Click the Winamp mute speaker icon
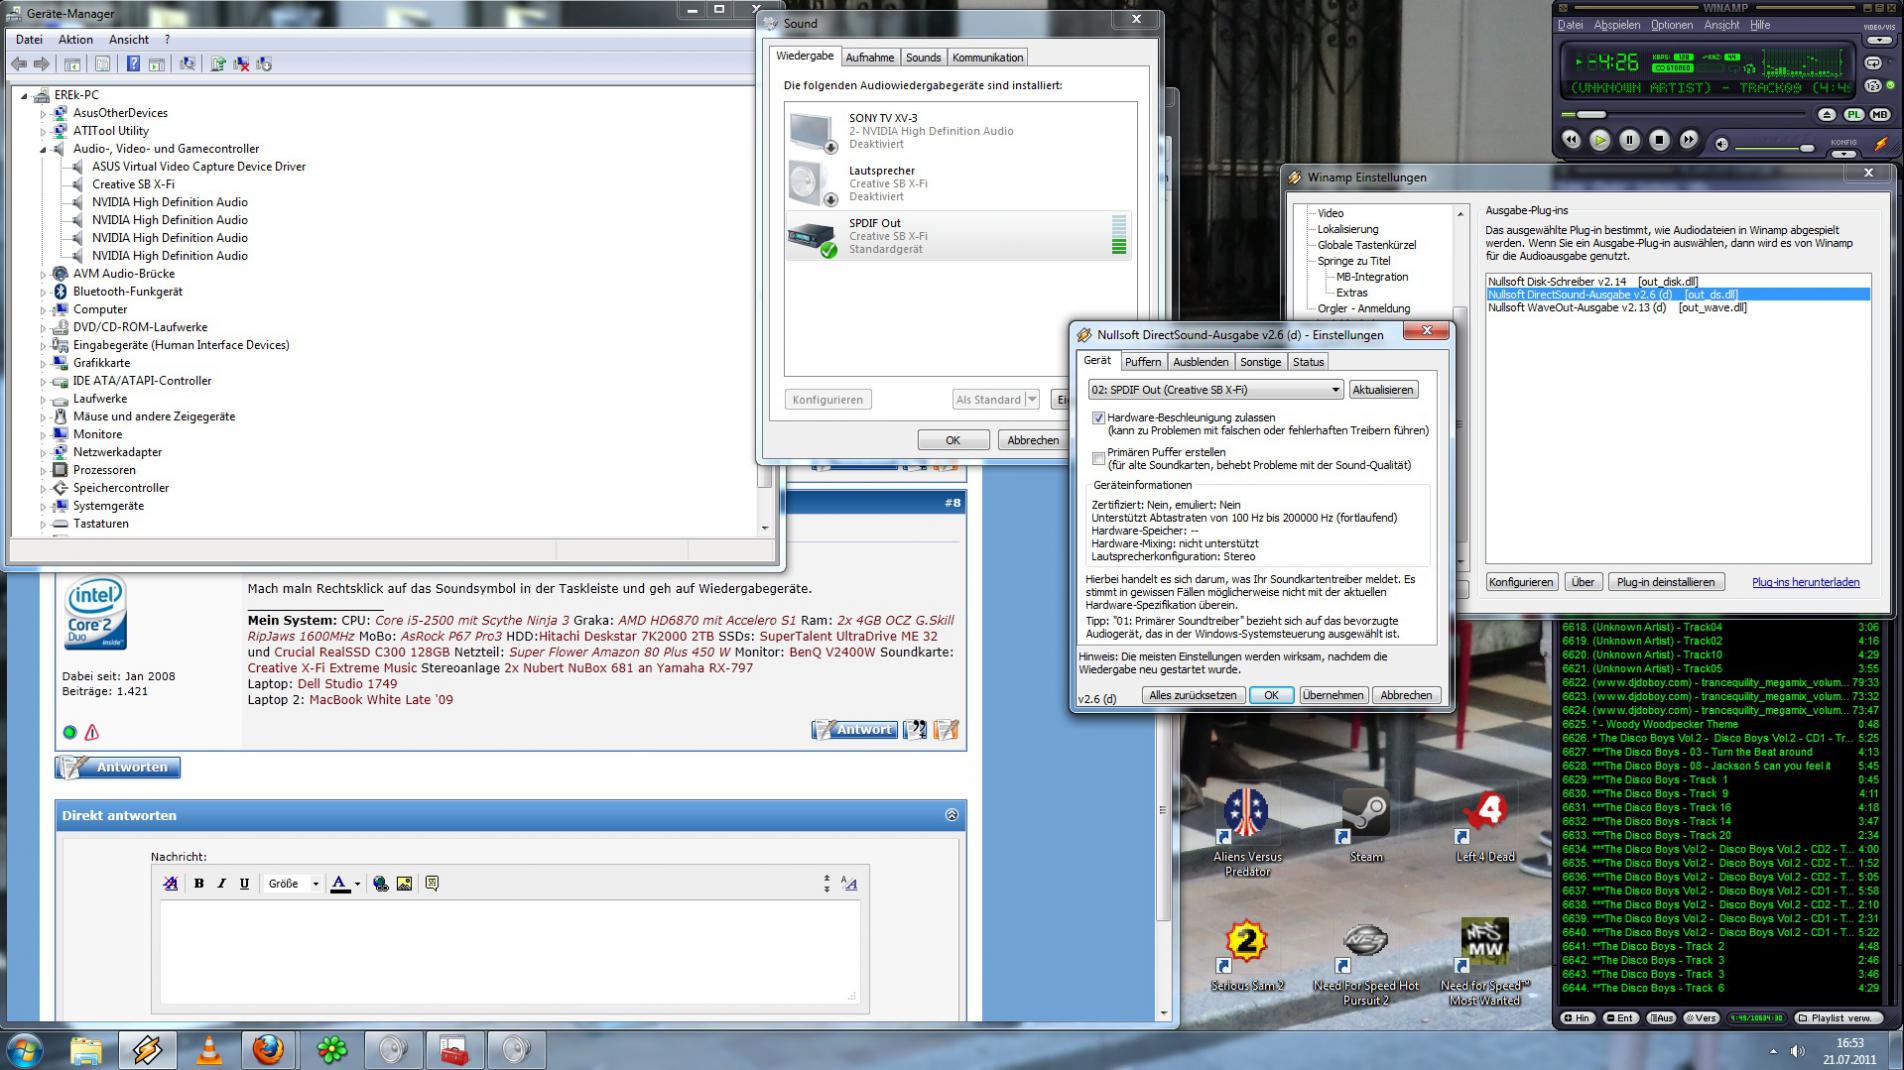The height and width of the screenshot is (1070, 1904). (1721, 145)
